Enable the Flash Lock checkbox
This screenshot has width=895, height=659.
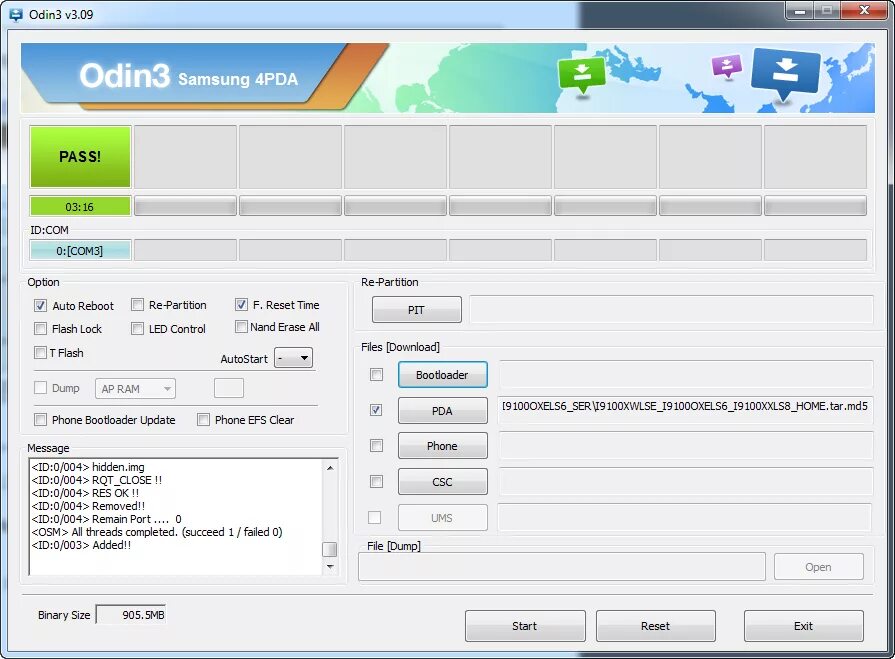(x=40, y=329)
